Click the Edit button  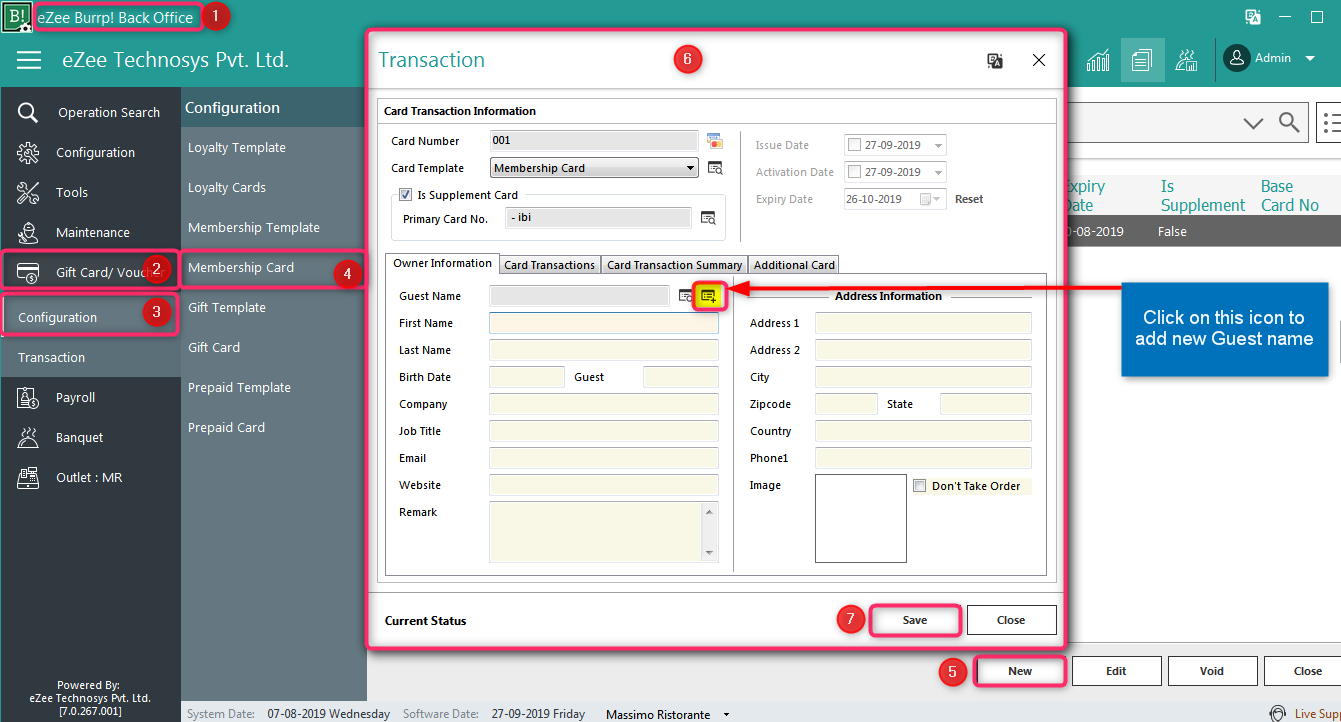(x=1116, y=671)
